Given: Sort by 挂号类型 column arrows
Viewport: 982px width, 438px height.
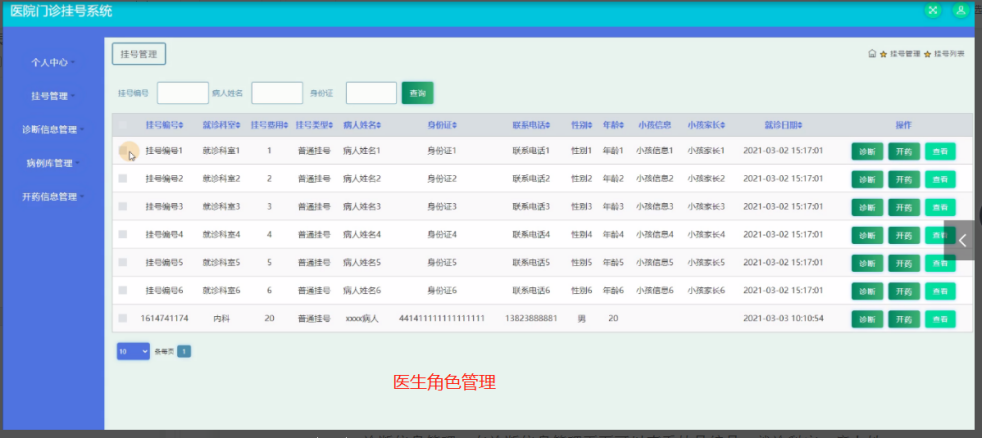Looking at the screenshot, I should (333, 125).
